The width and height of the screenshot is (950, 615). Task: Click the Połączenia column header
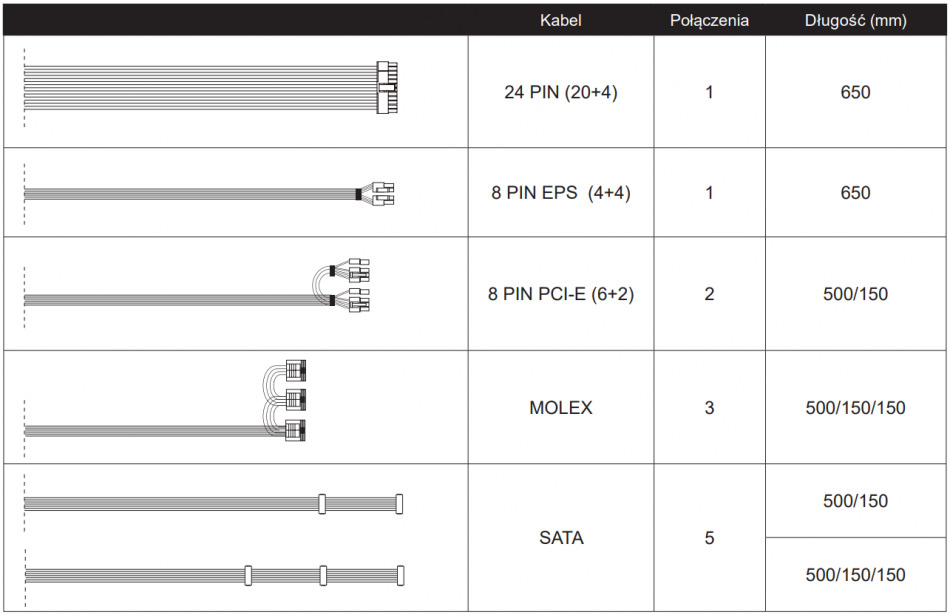(709, 20)
